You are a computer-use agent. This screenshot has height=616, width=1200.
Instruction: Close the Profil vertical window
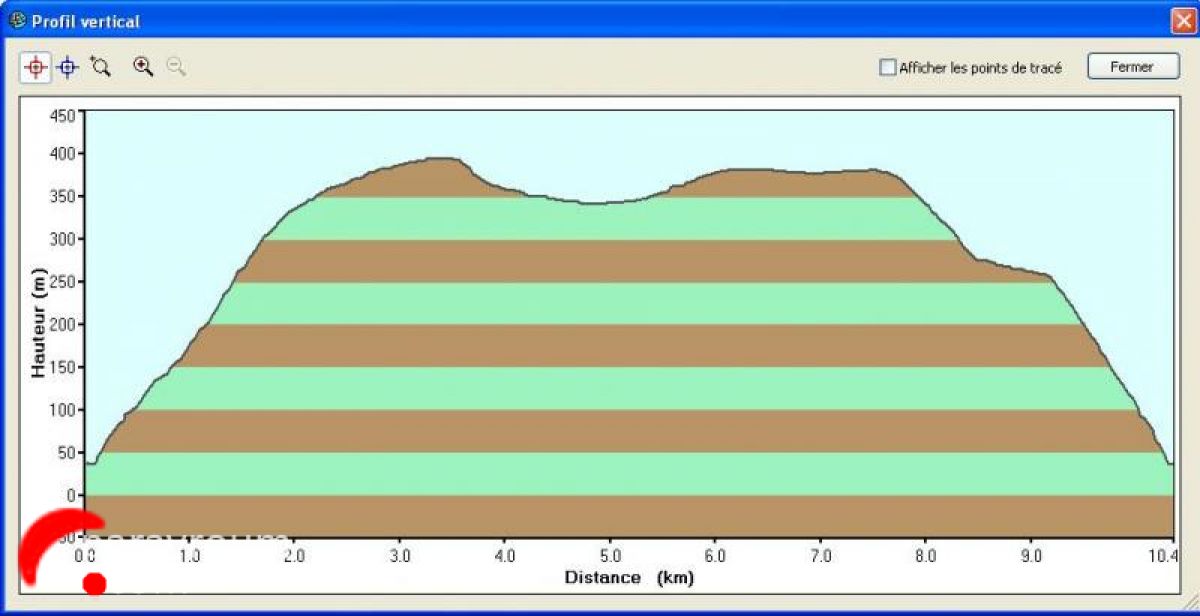coord(1183,21)
